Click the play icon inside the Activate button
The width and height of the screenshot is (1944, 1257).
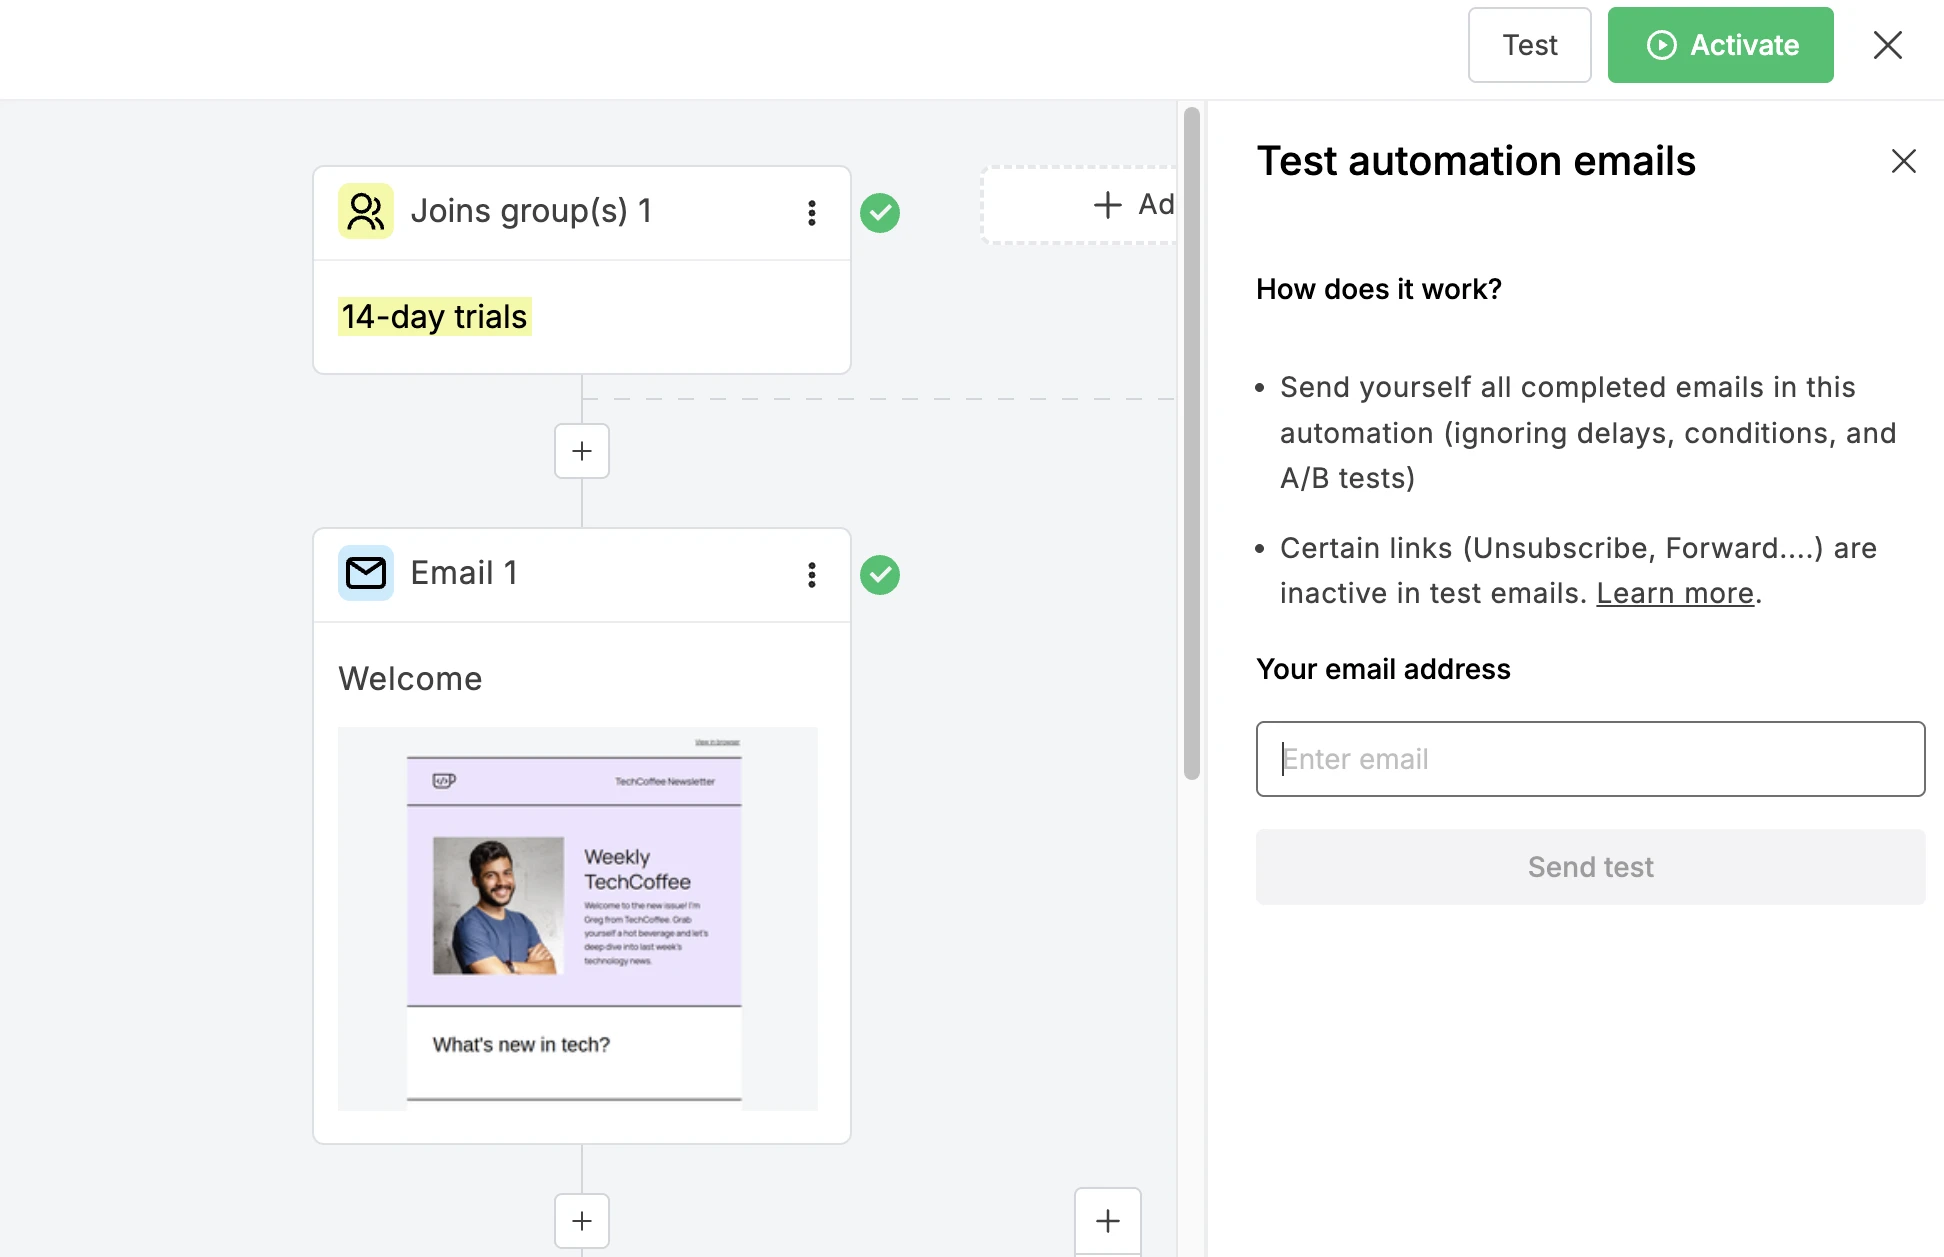click(x=1660, y=45)
